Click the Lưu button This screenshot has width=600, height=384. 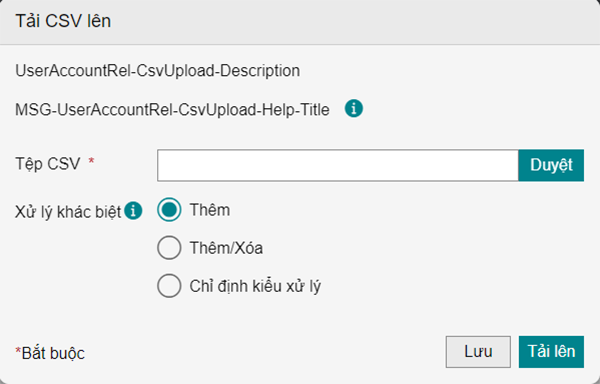click(478, 352)
